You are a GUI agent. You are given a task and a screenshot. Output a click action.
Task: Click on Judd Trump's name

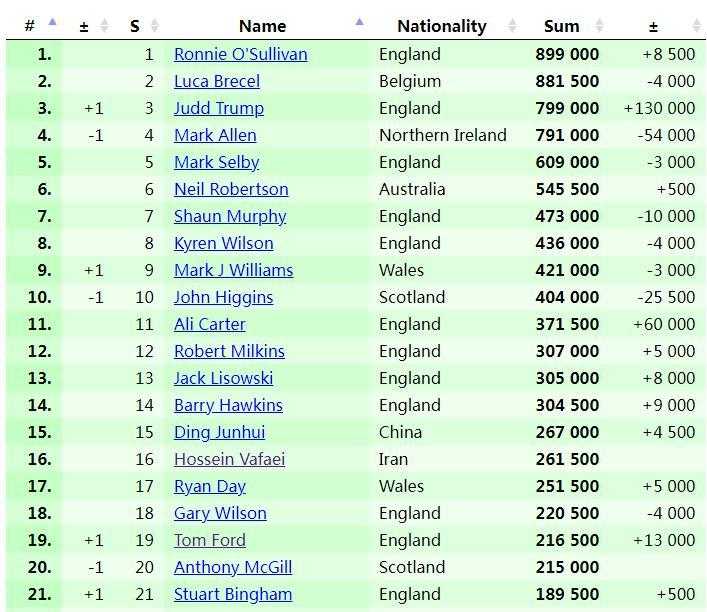[218, 108]
